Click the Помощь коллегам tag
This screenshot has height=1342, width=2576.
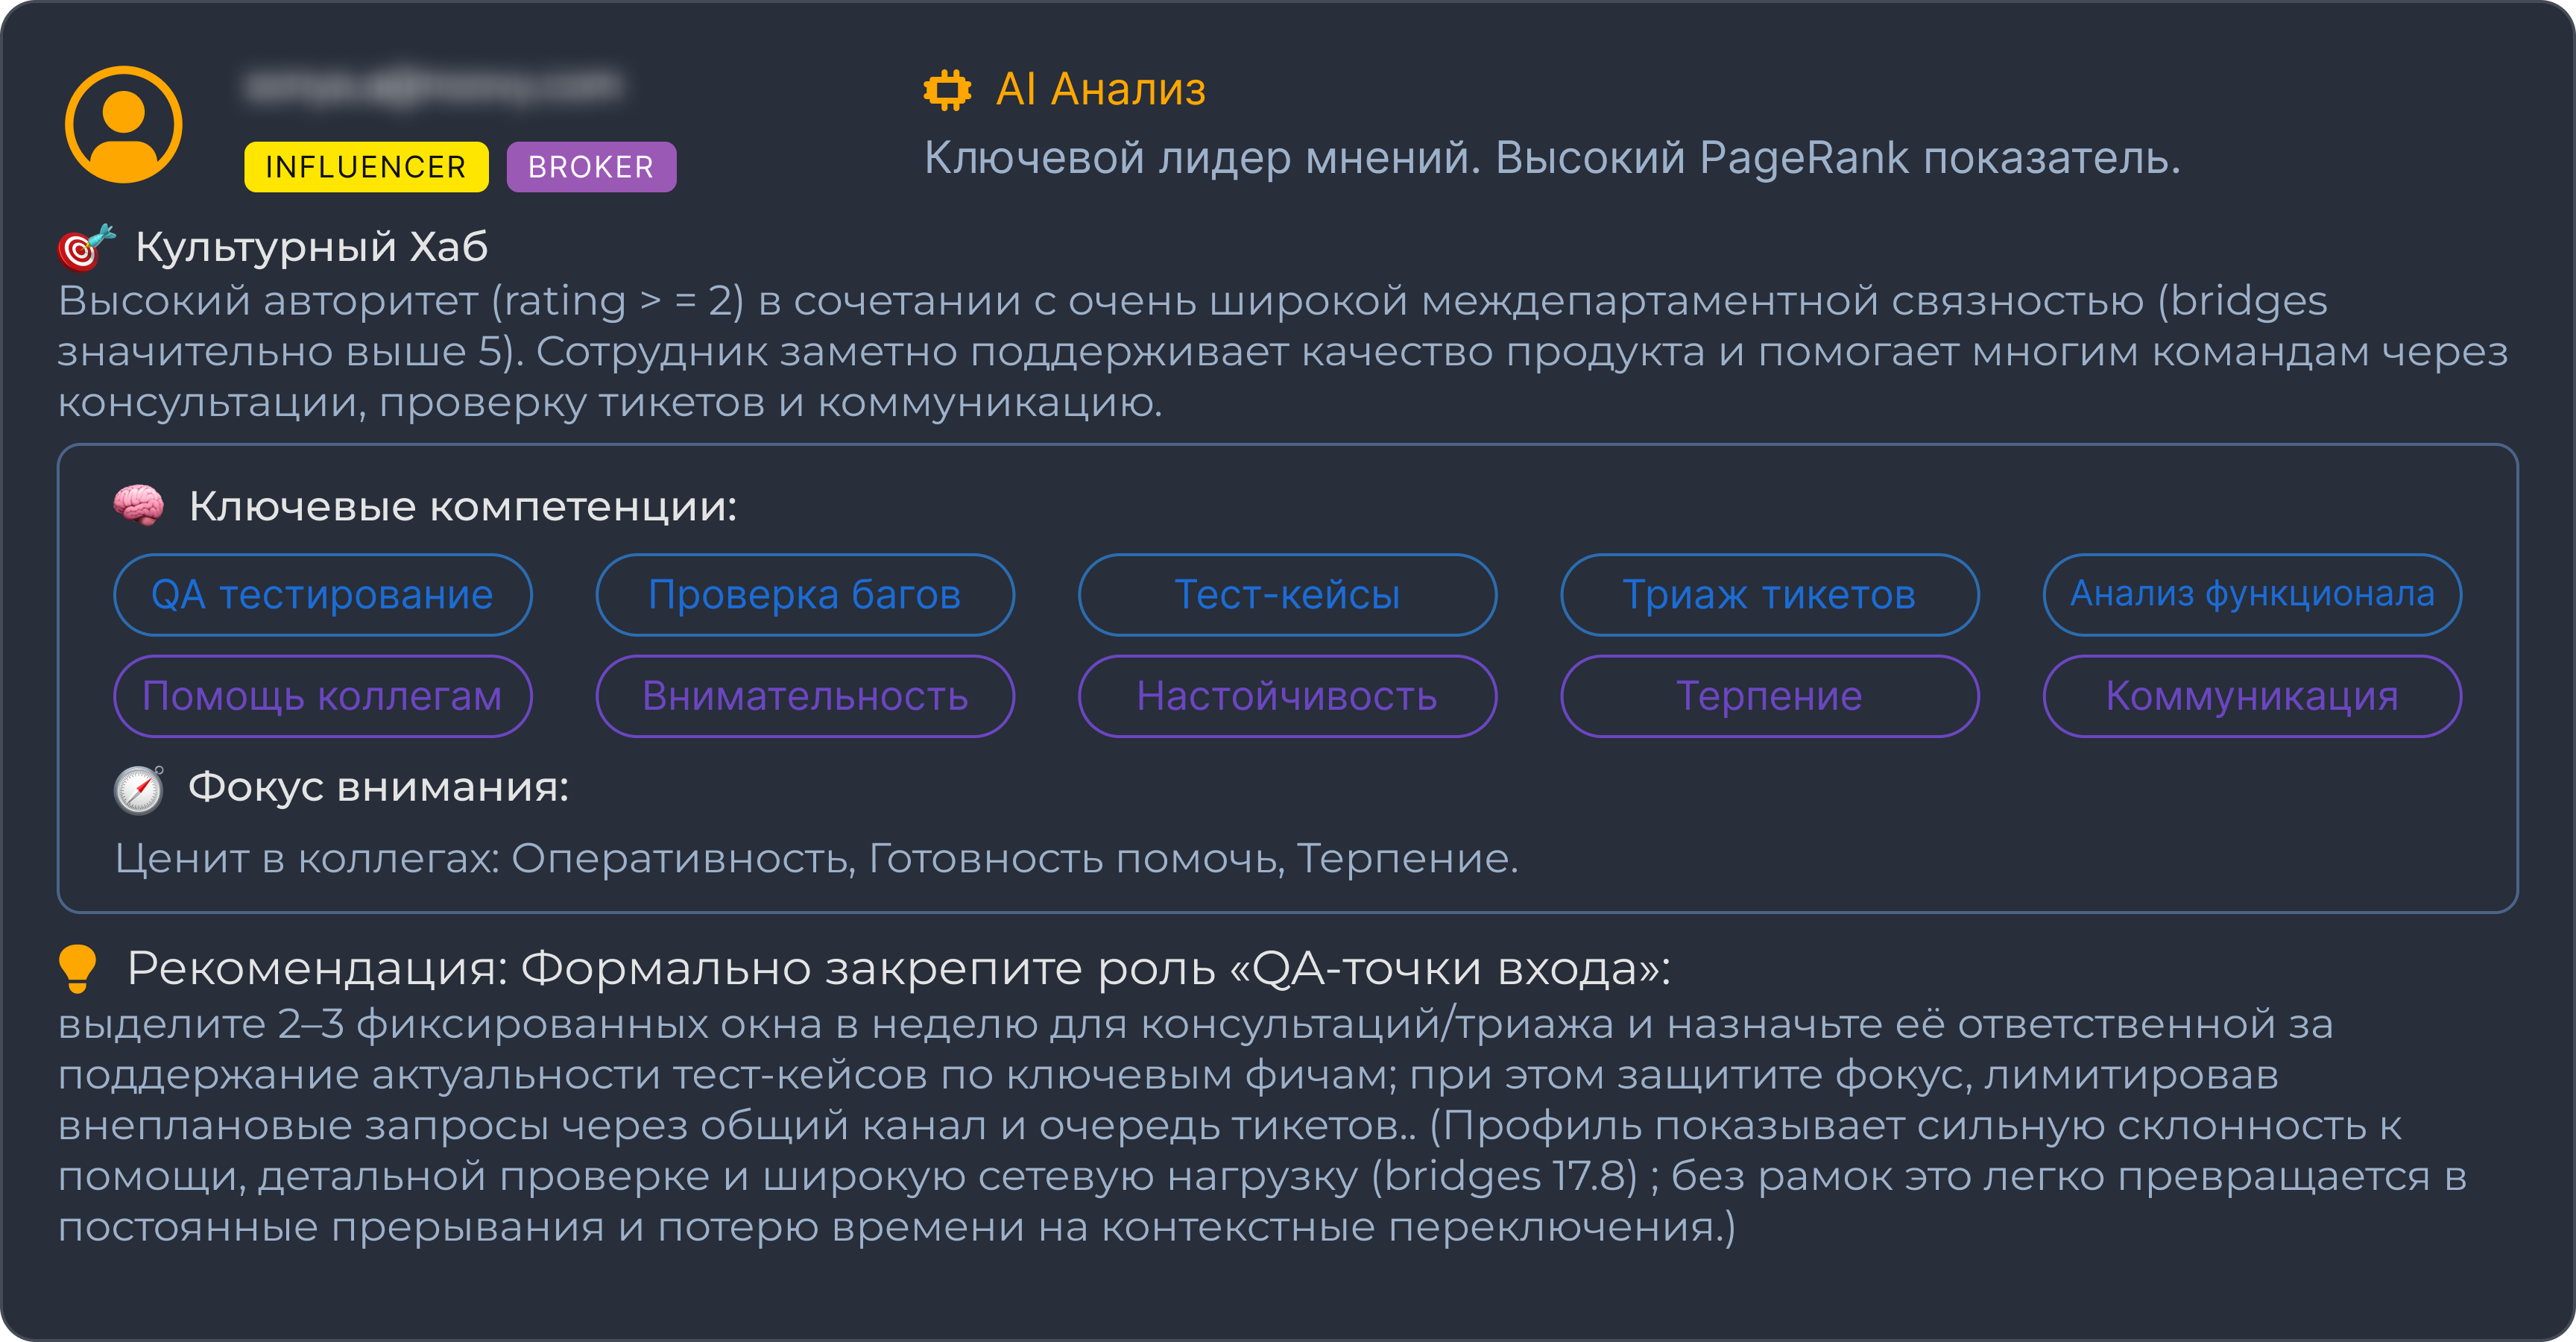coord(323,696)
